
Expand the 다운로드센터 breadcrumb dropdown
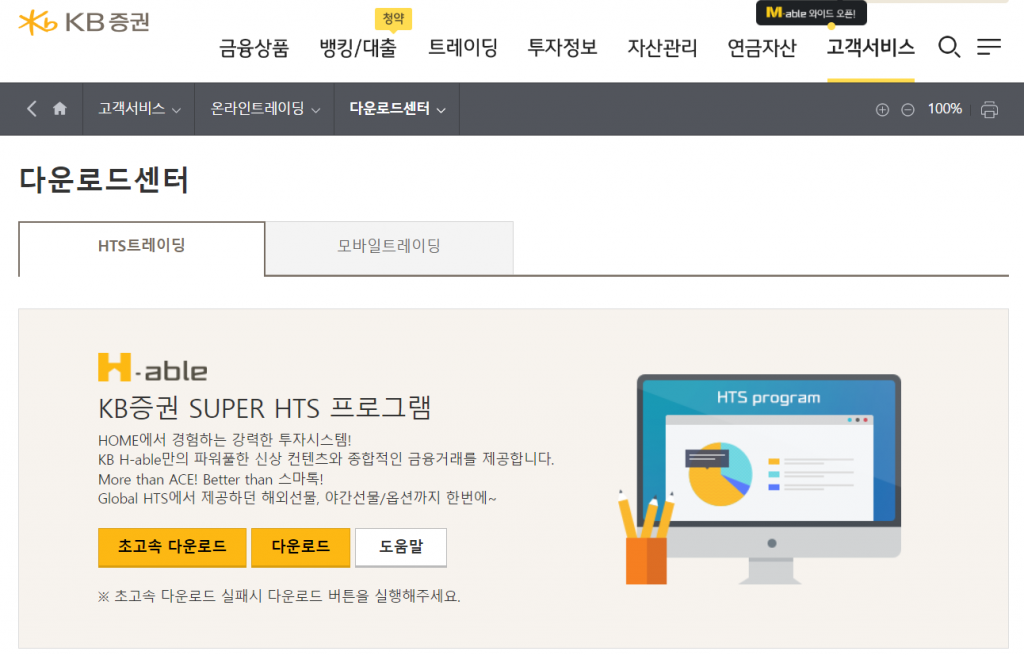coord(397,108)
